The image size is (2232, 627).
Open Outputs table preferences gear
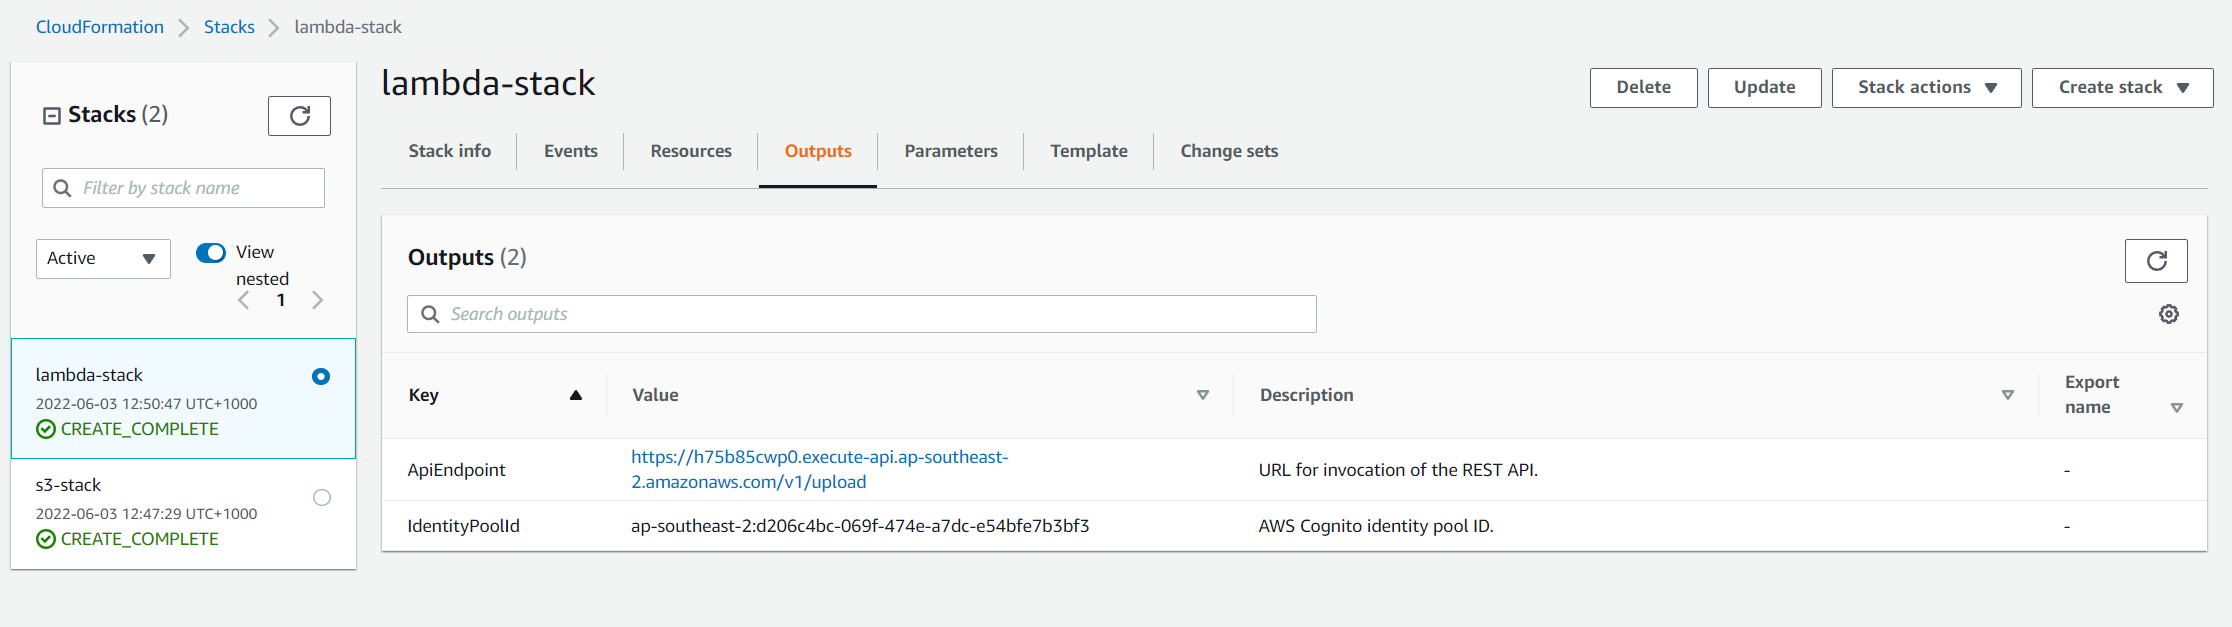pos(2168,314)
